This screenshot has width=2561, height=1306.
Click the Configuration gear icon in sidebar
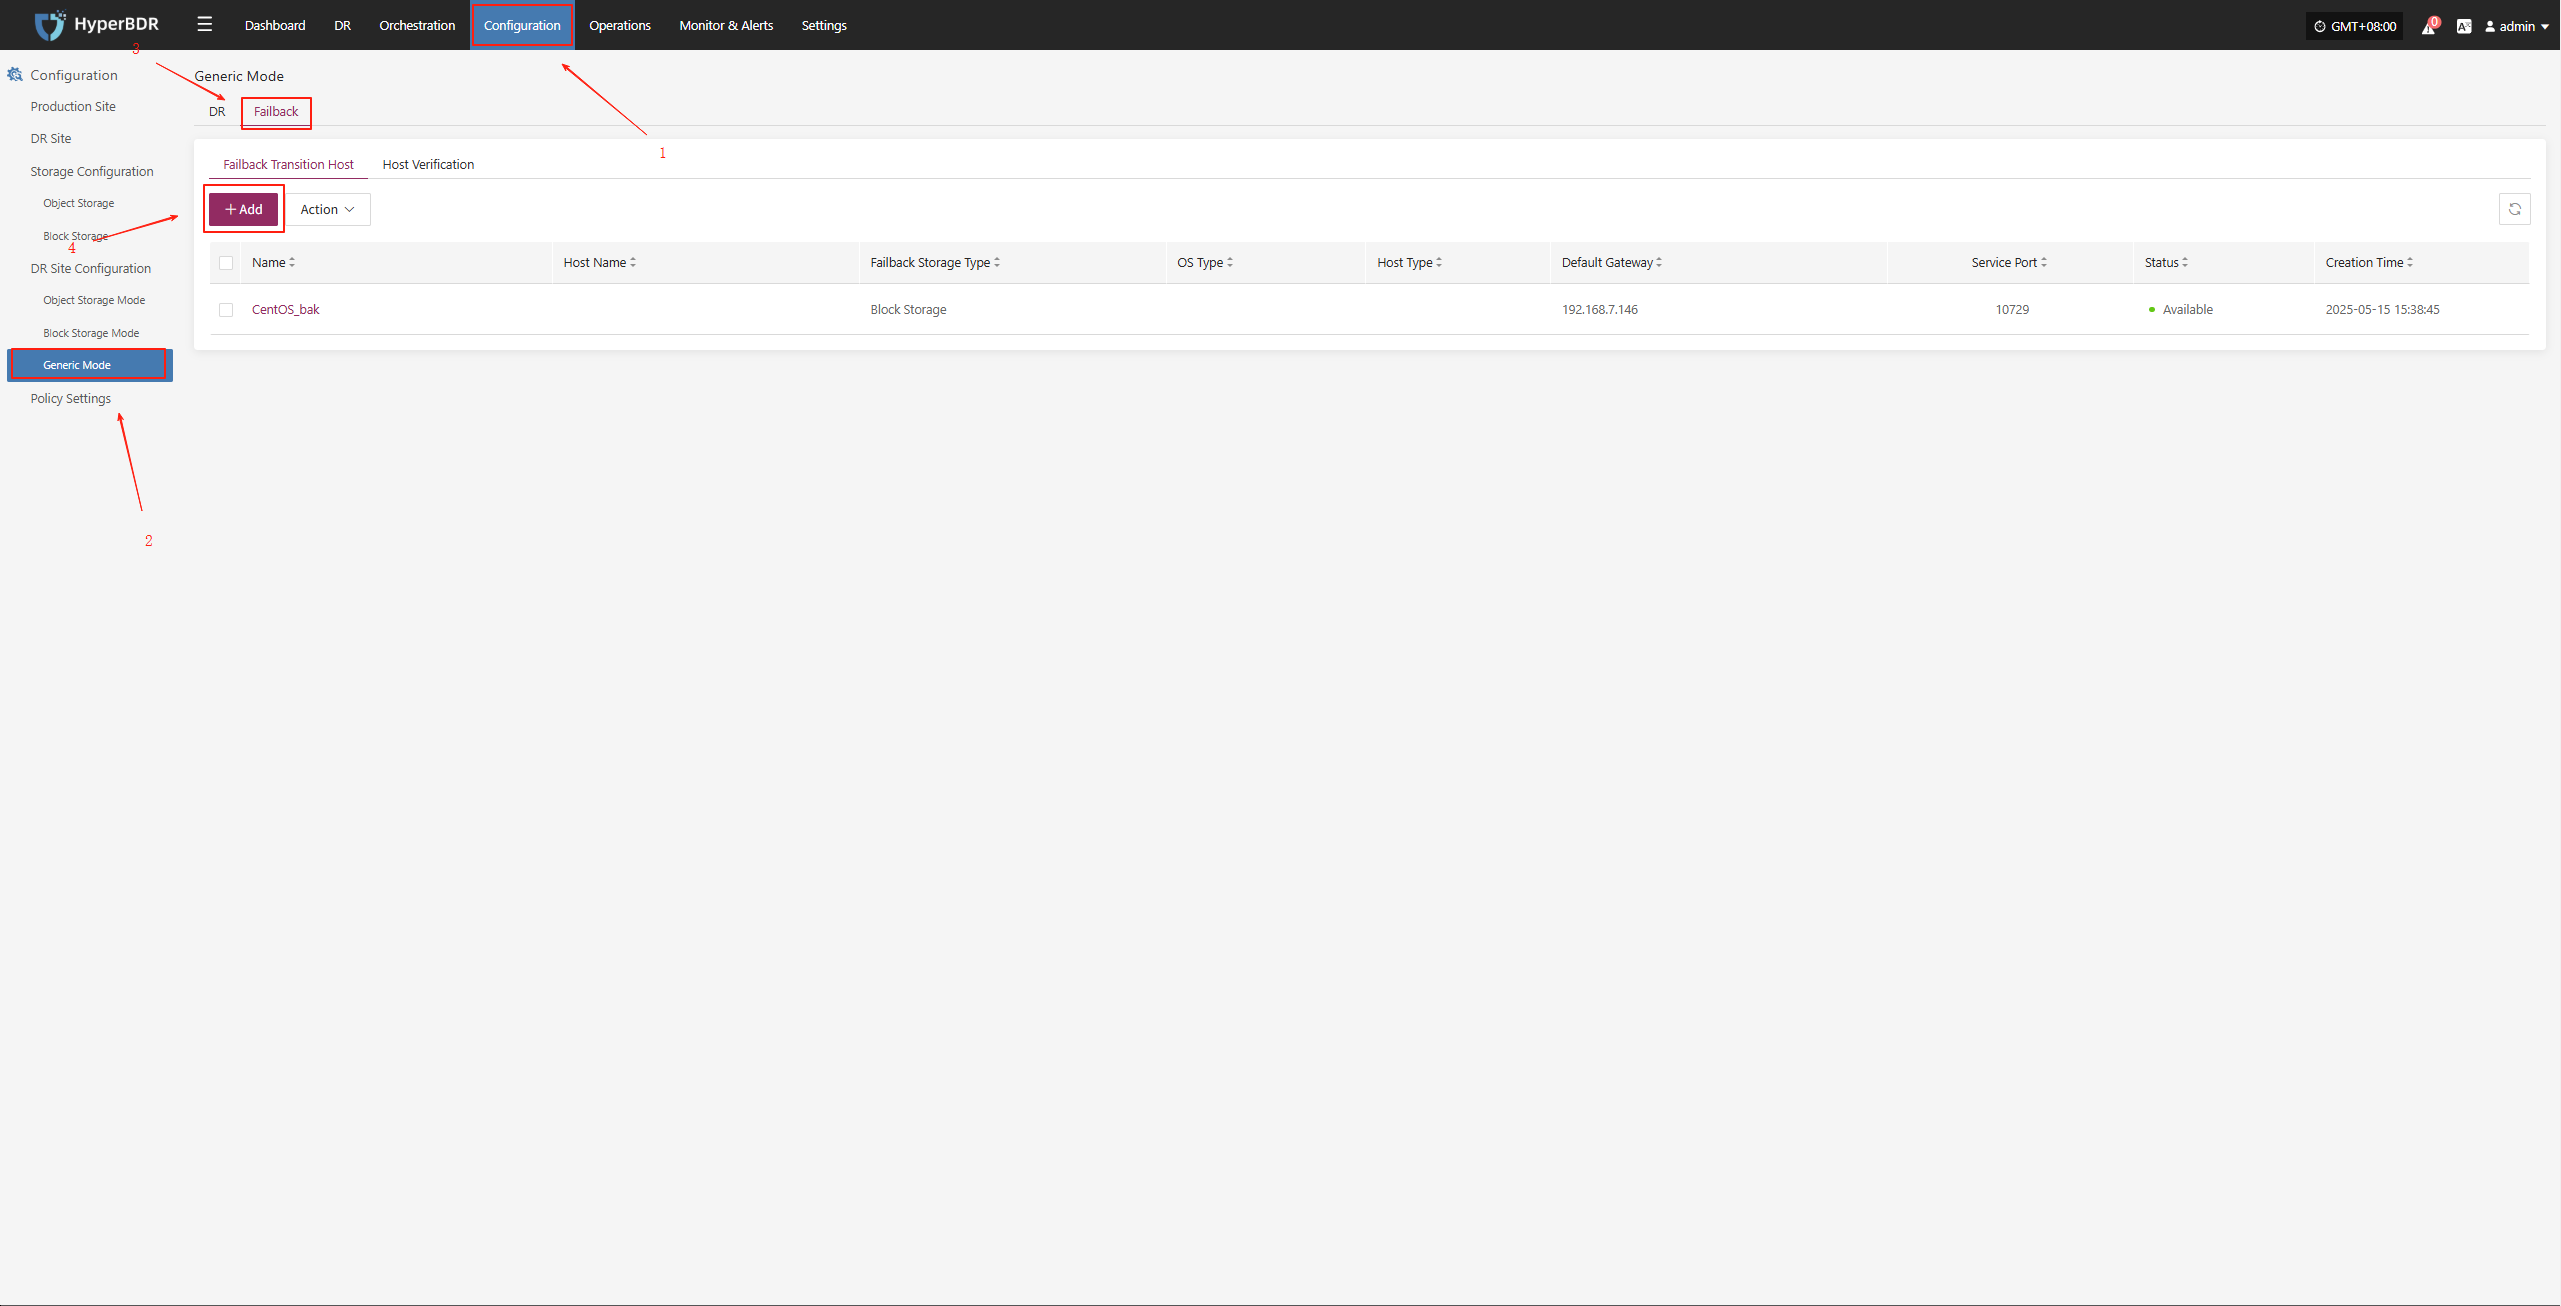click(15, 75)
